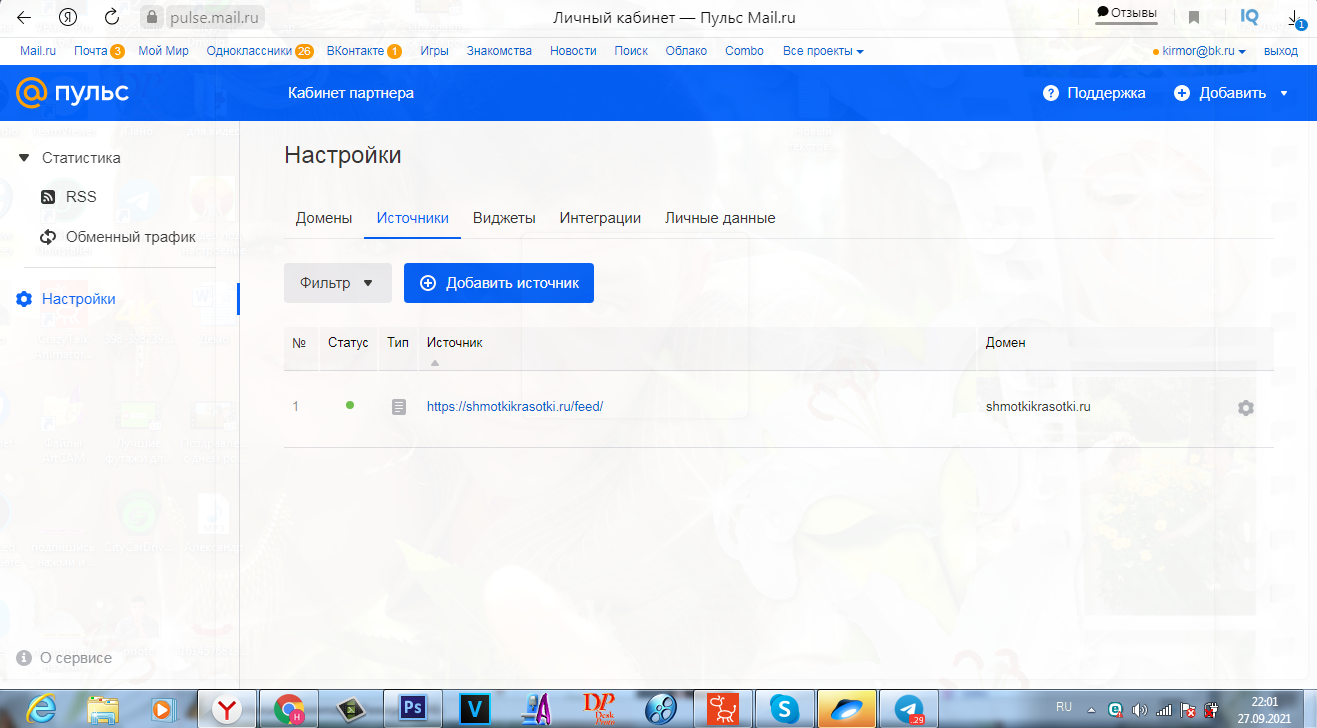Expand the Все проекты menu
Viewport: 1317px width, 728px height.
[823, 51]
